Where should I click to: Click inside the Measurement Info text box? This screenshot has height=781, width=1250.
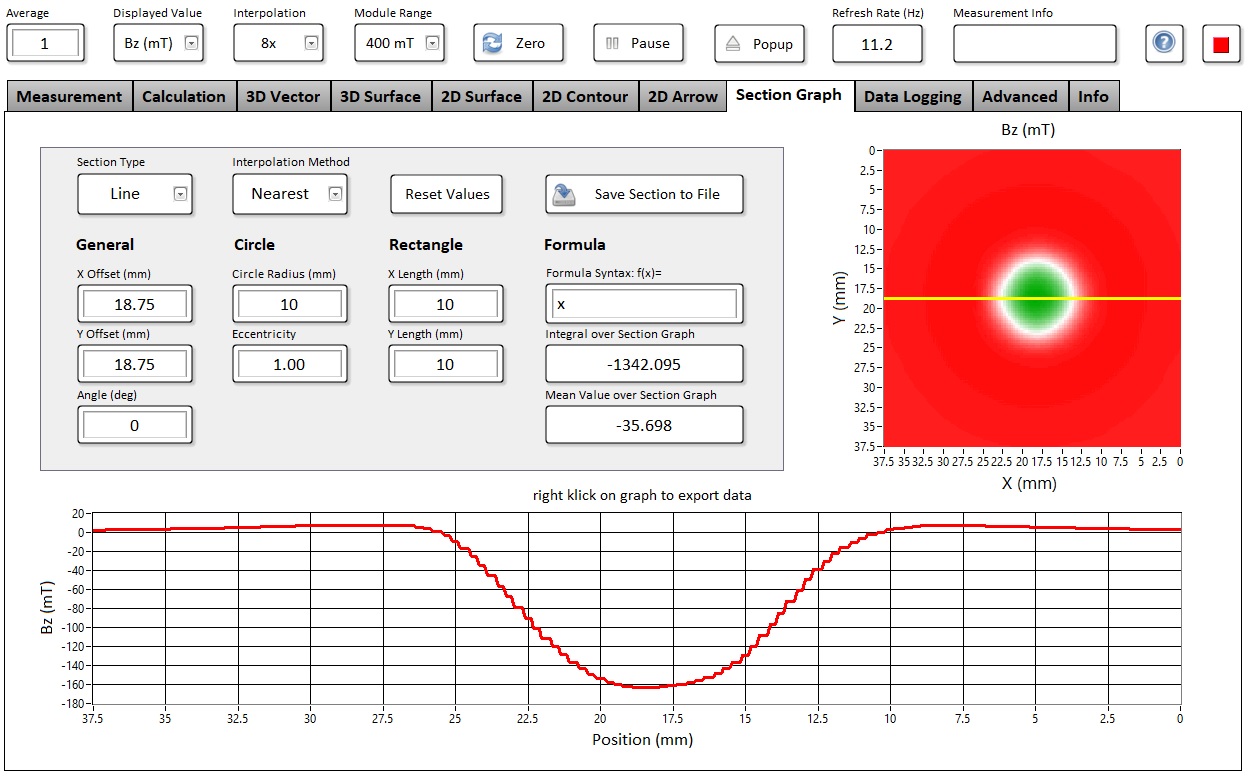point(1035,43)
